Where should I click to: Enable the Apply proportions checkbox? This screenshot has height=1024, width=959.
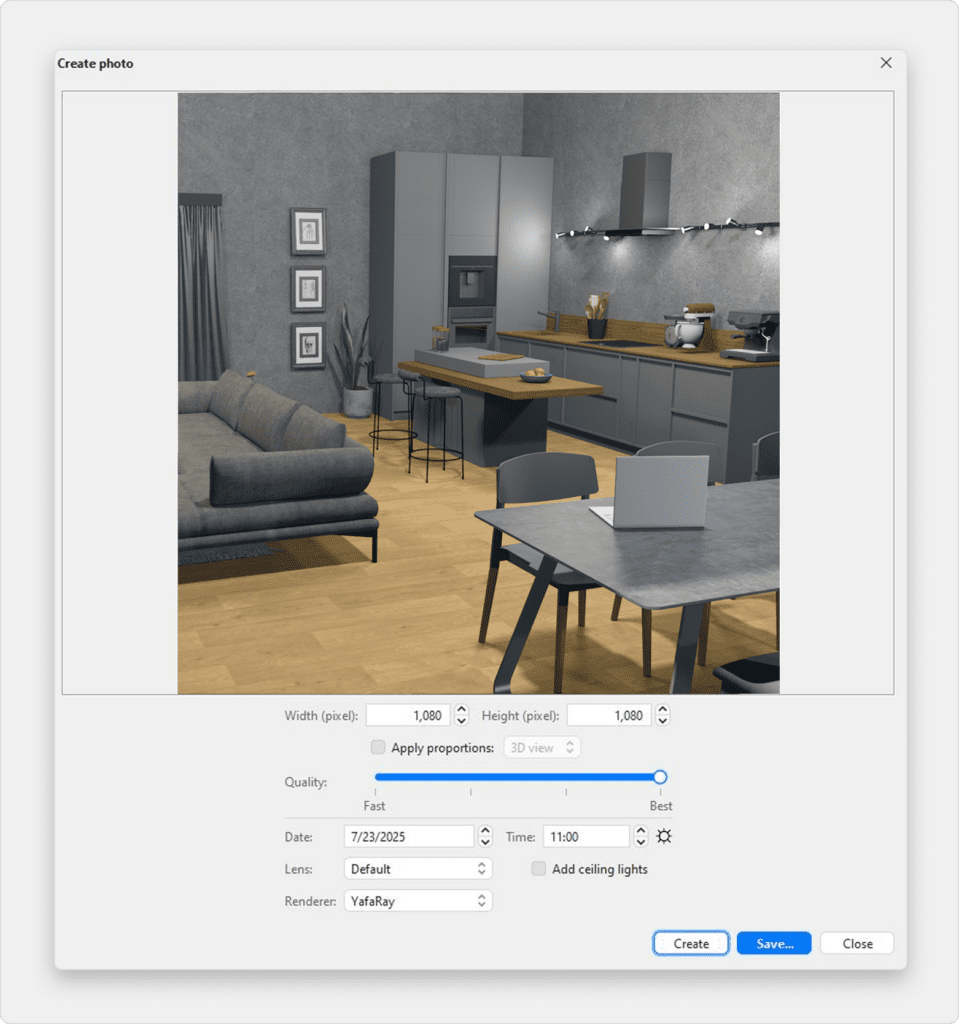click(x=378, y=747)
